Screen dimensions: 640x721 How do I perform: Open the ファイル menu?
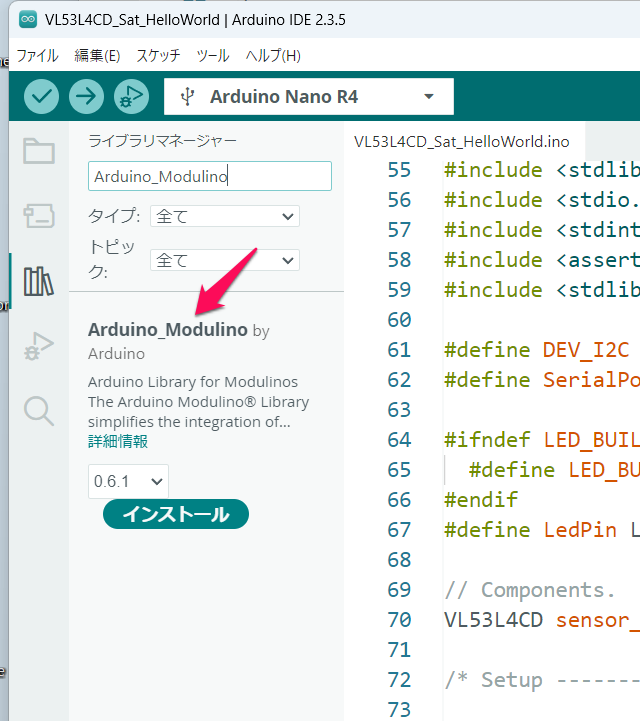37,55
